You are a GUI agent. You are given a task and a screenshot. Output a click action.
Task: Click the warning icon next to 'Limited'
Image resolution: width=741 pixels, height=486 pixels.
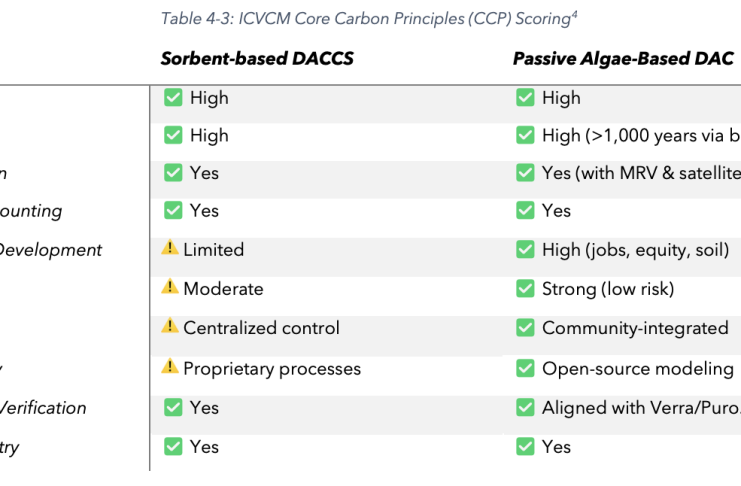click(x=170, y=249)
